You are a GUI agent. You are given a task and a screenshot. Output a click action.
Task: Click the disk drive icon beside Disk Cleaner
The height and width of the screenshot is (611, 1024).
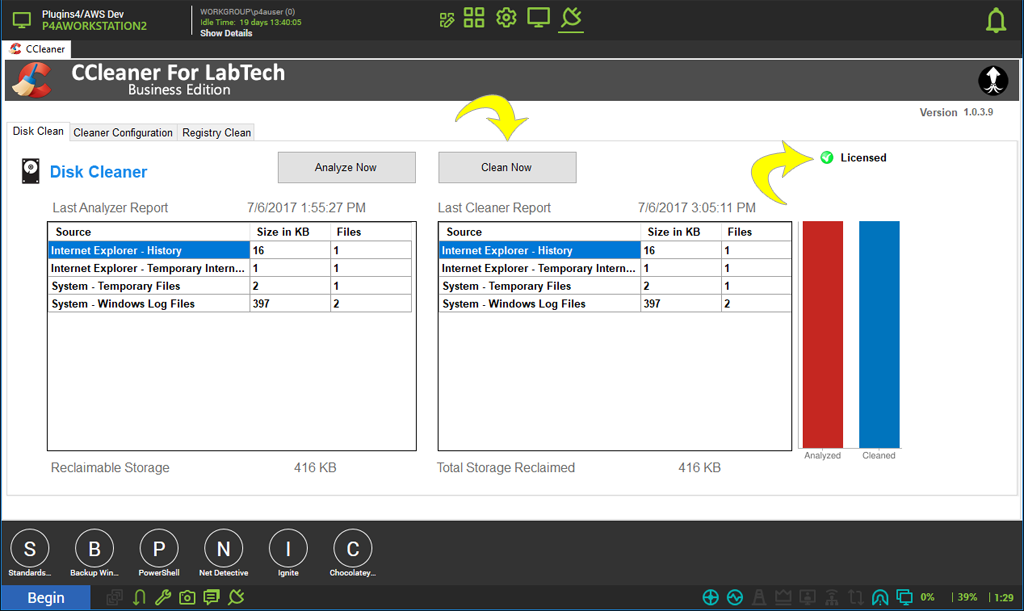coord(31,171)
